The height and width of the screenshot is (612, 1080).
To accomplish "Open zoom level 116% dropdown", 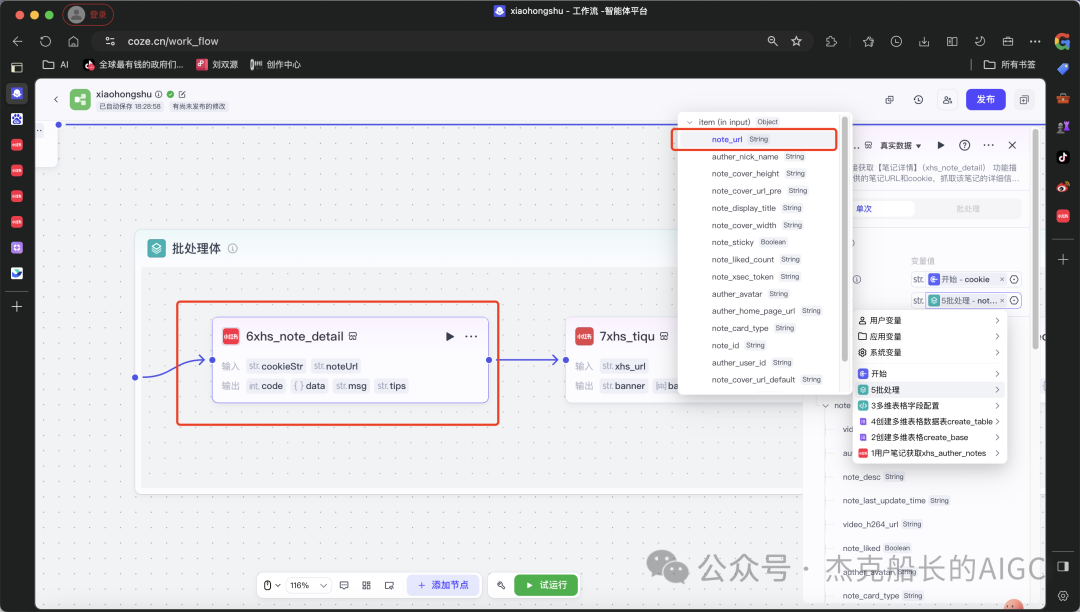I will point(308,585).
